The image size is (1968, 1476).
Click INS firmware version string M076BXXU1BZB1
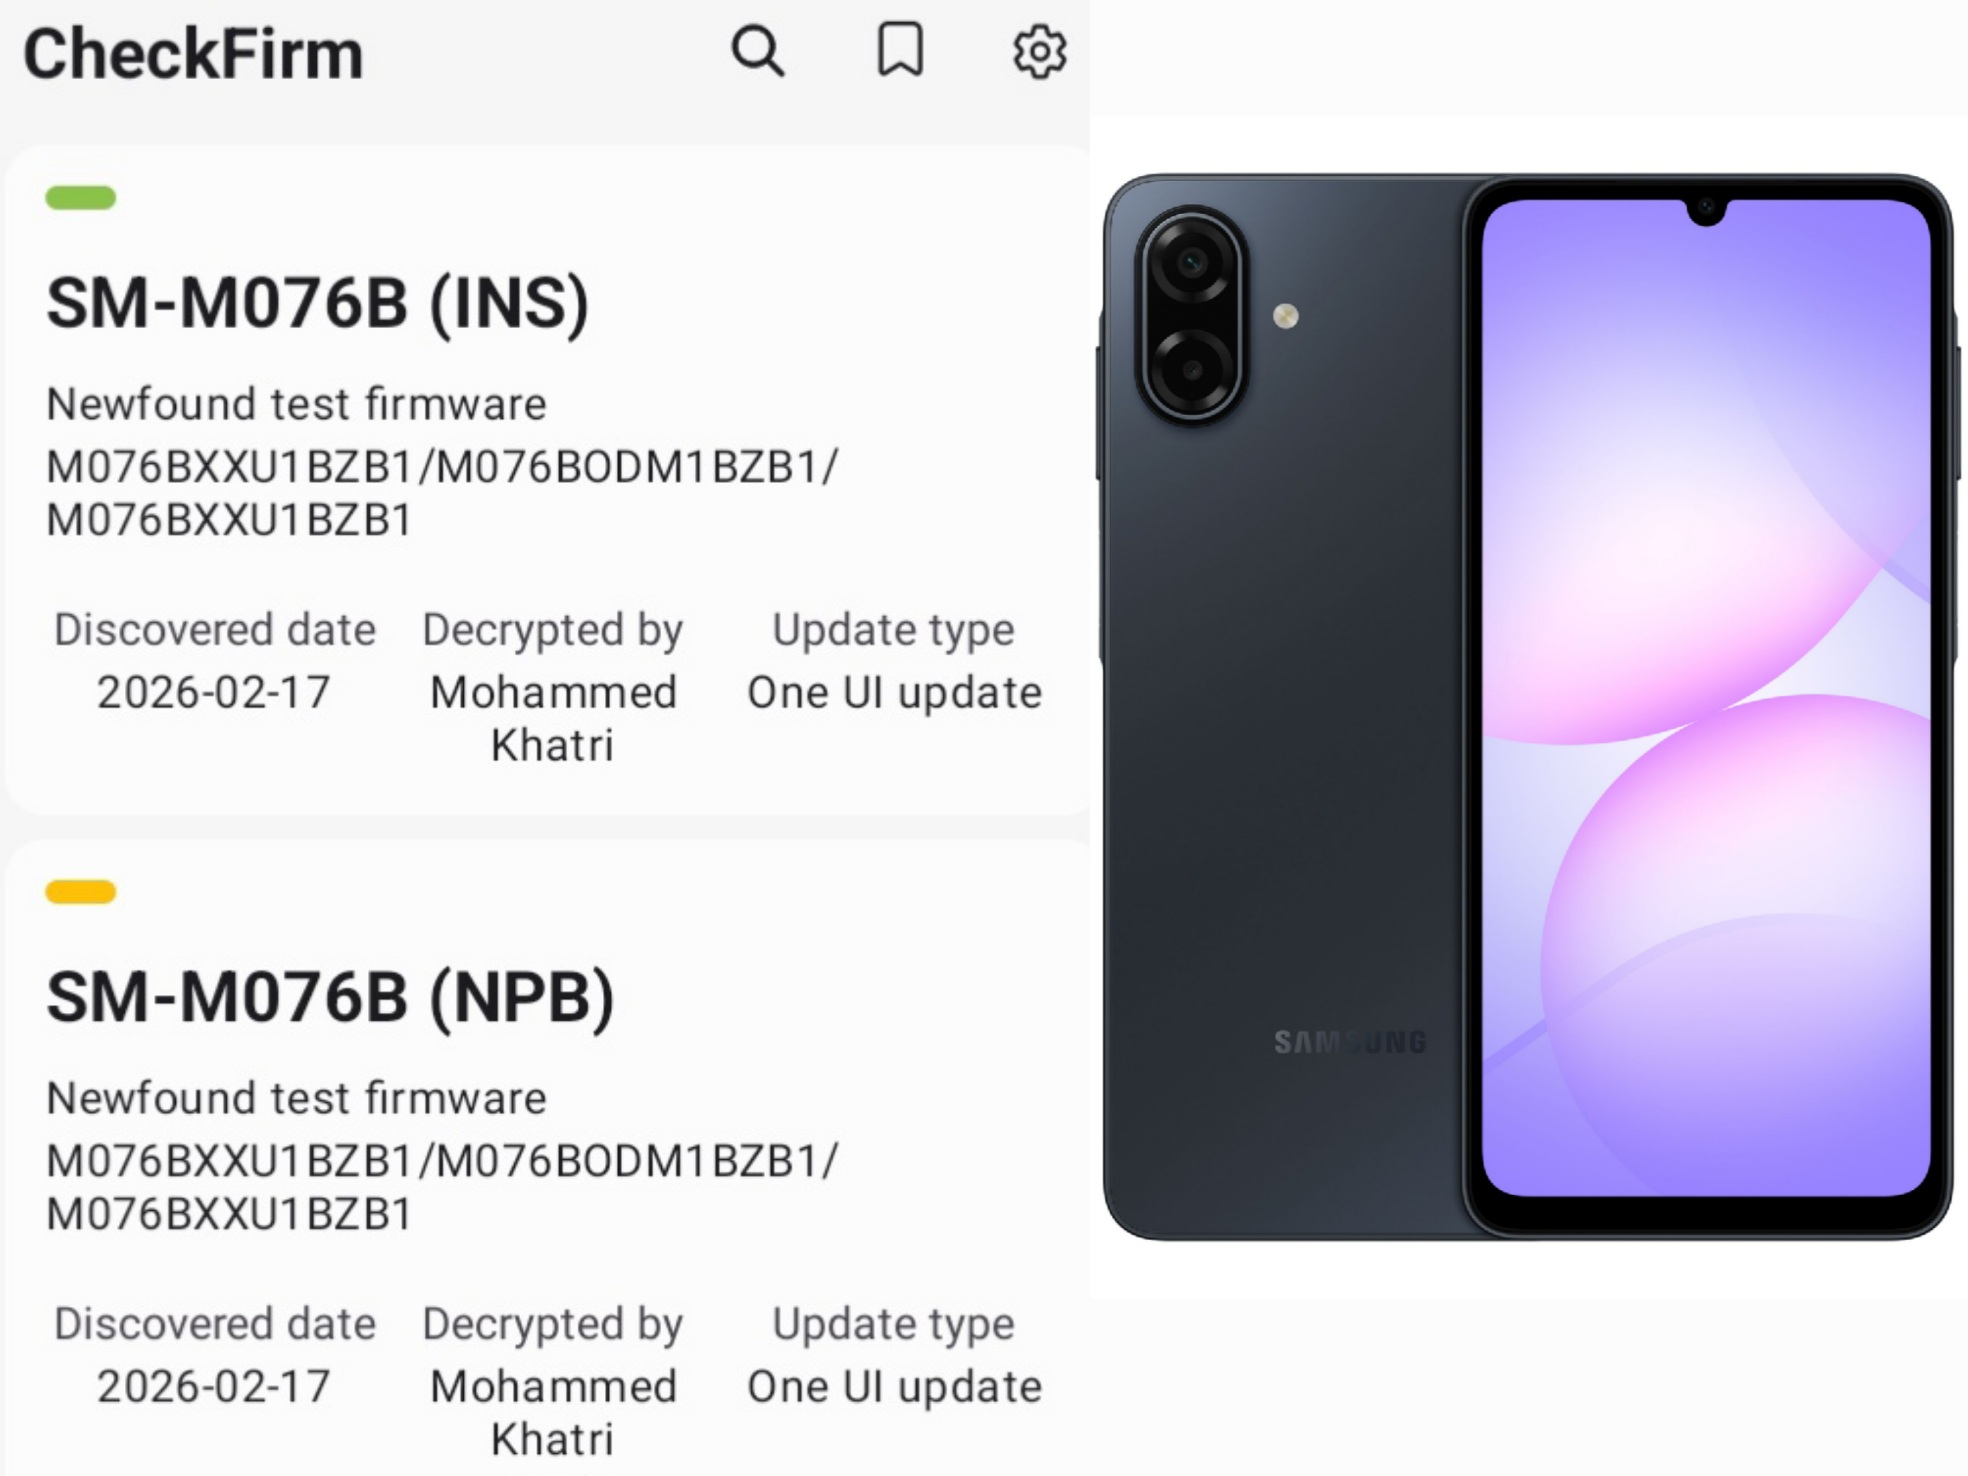click(x=442, y=493)
